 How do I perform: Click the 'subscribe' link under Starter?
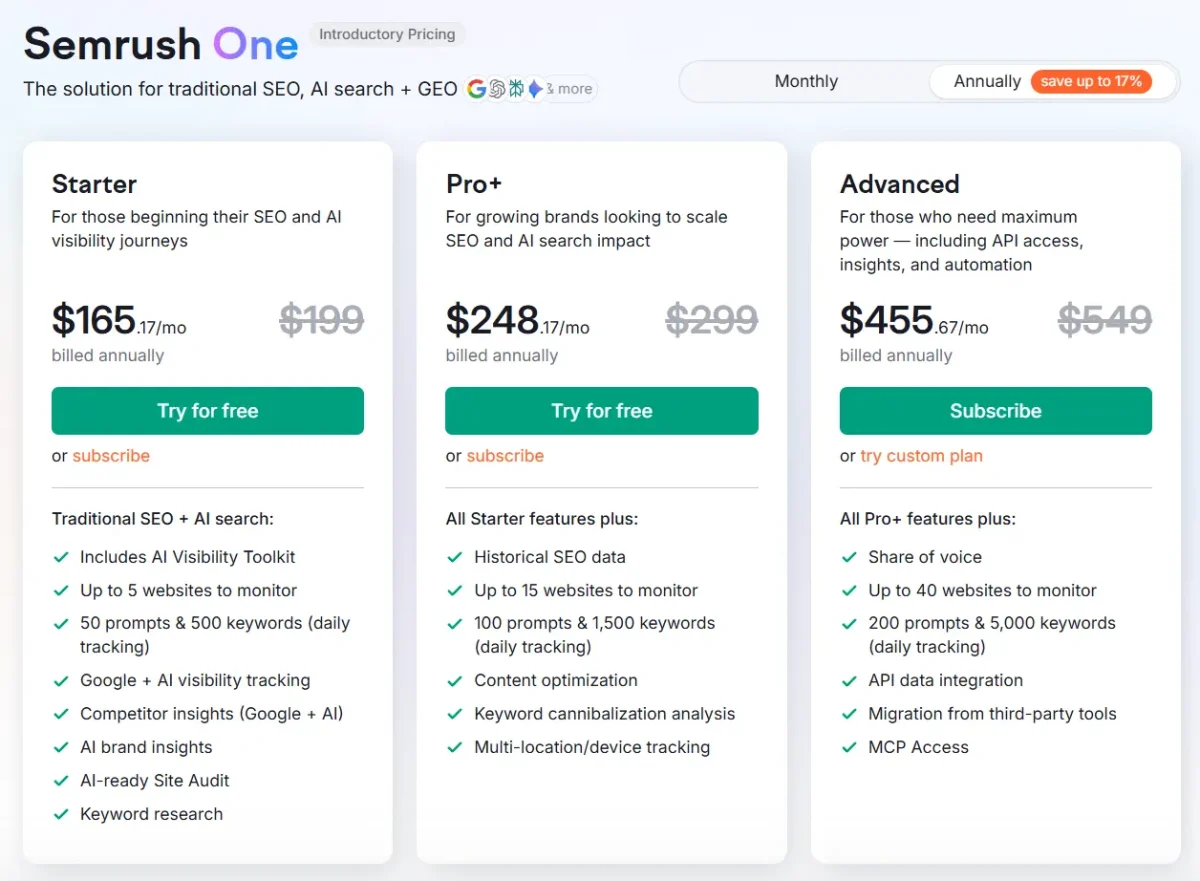point(111,456)
